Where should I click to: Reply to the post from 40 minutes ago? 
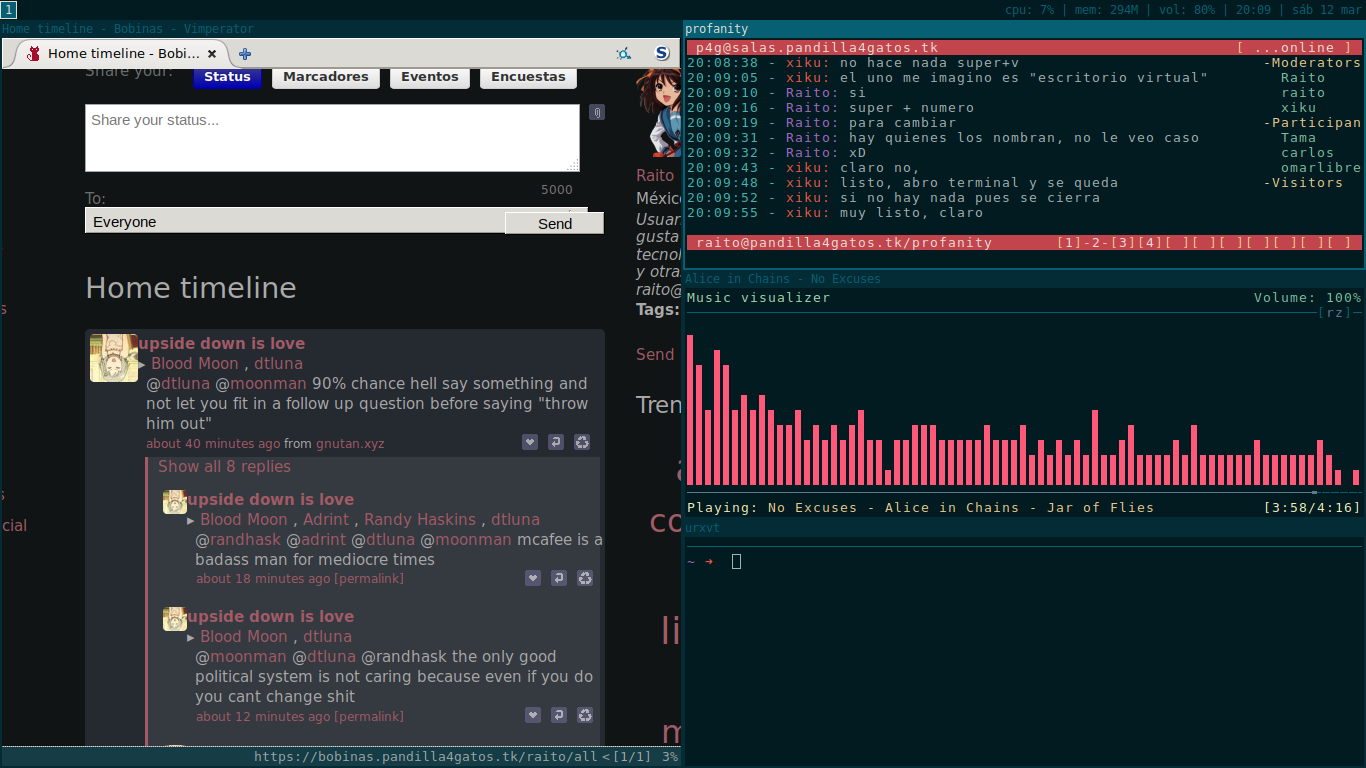556,442
